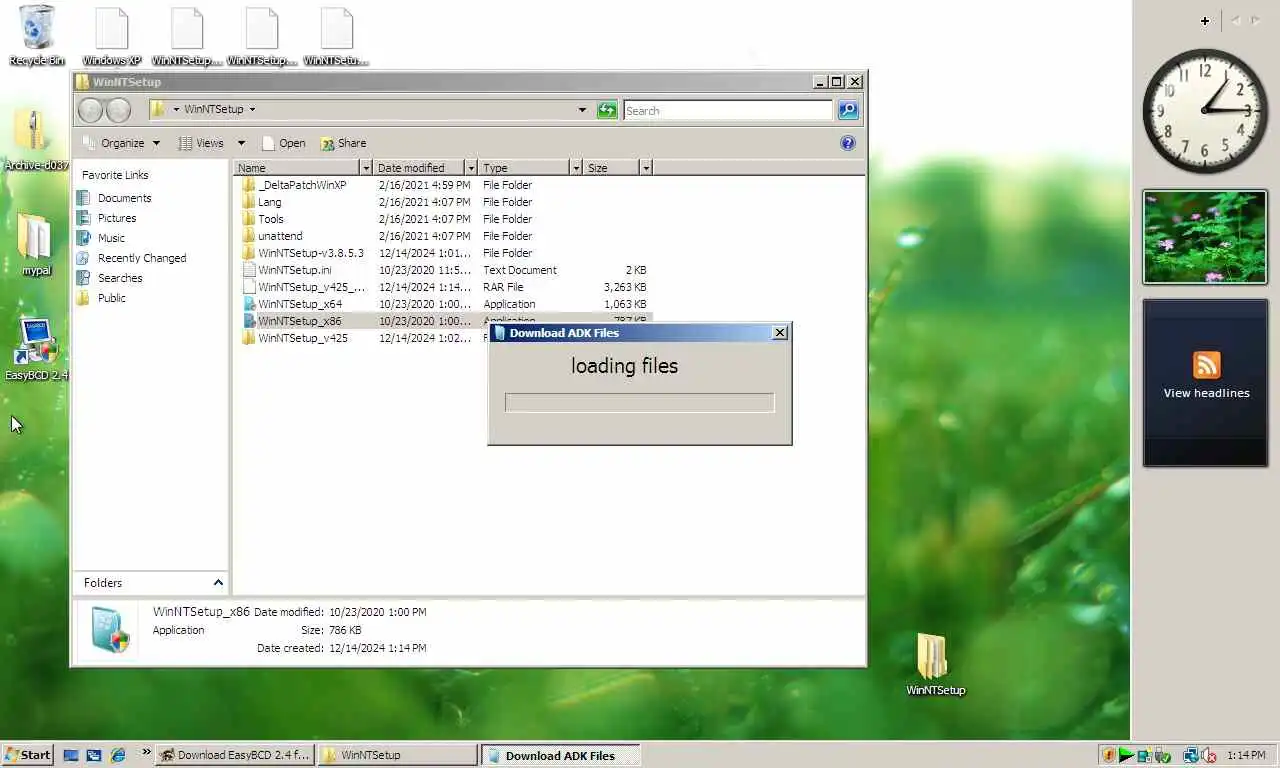The width and height of the screenshot is (1280, 768).
Task: Click the Forward navigation button in Explorer
Action: pyautogui.click(x=118, y=110)
